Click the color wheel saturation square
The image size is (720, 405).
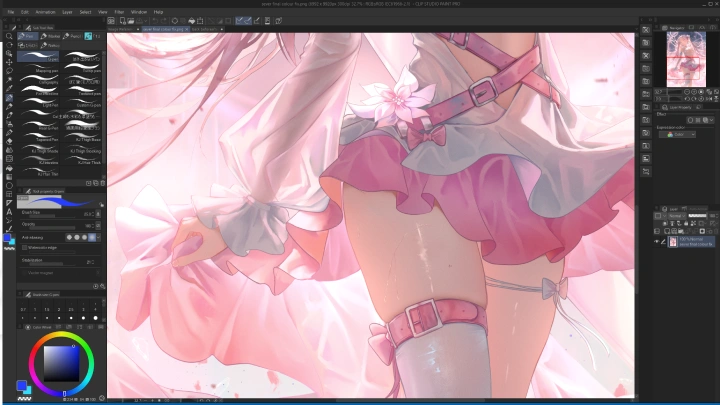pyautogui.click(x=62, y=363)
